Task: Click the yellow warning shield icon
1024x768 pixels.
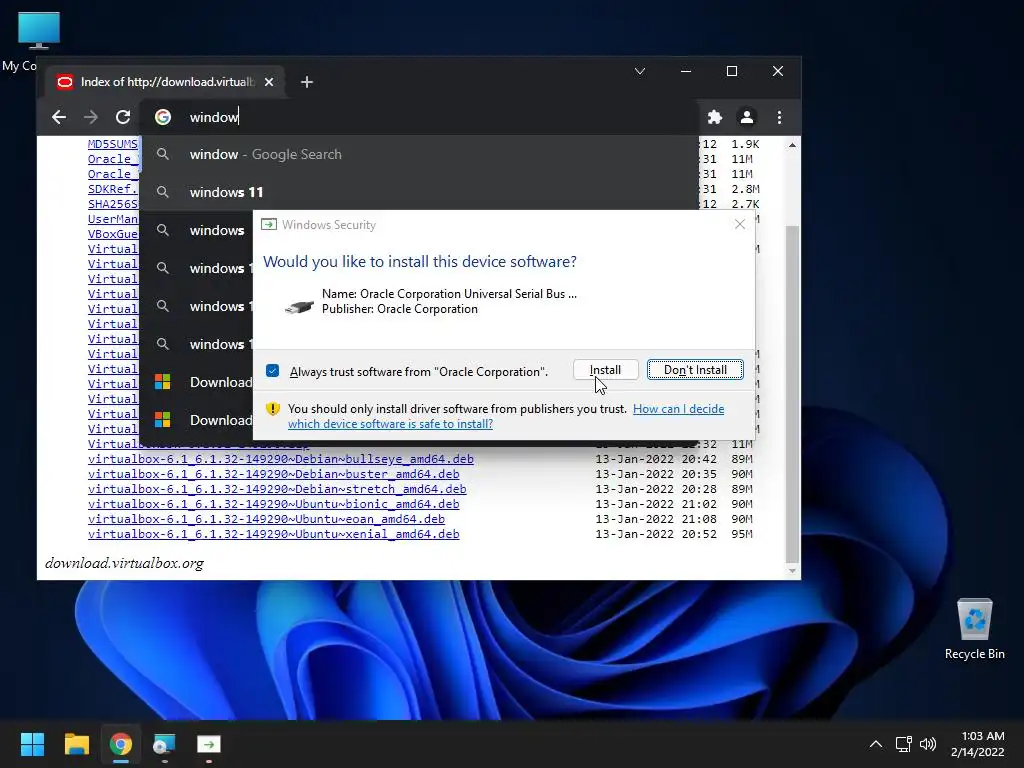Action: pos(272,409)
